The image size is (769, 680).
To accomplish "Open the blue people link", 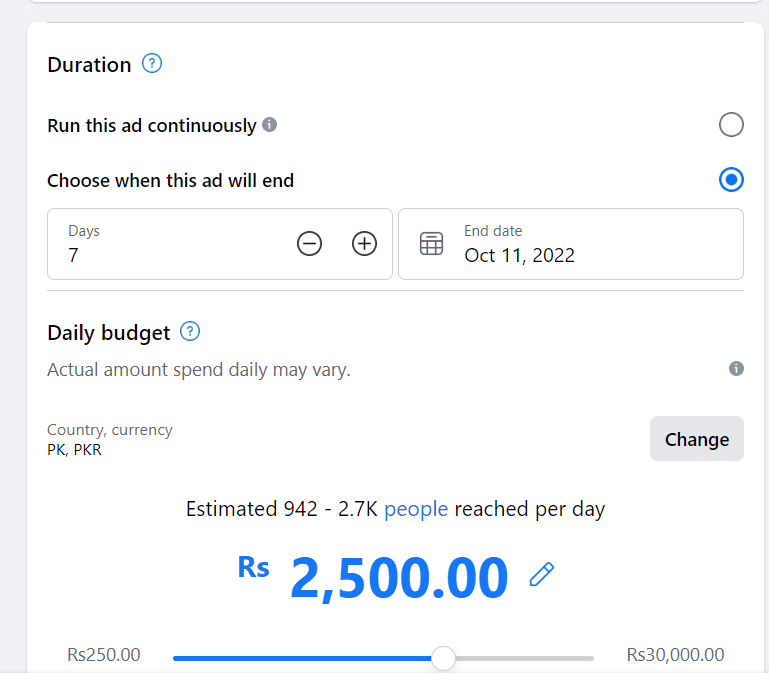I will 416,509.
